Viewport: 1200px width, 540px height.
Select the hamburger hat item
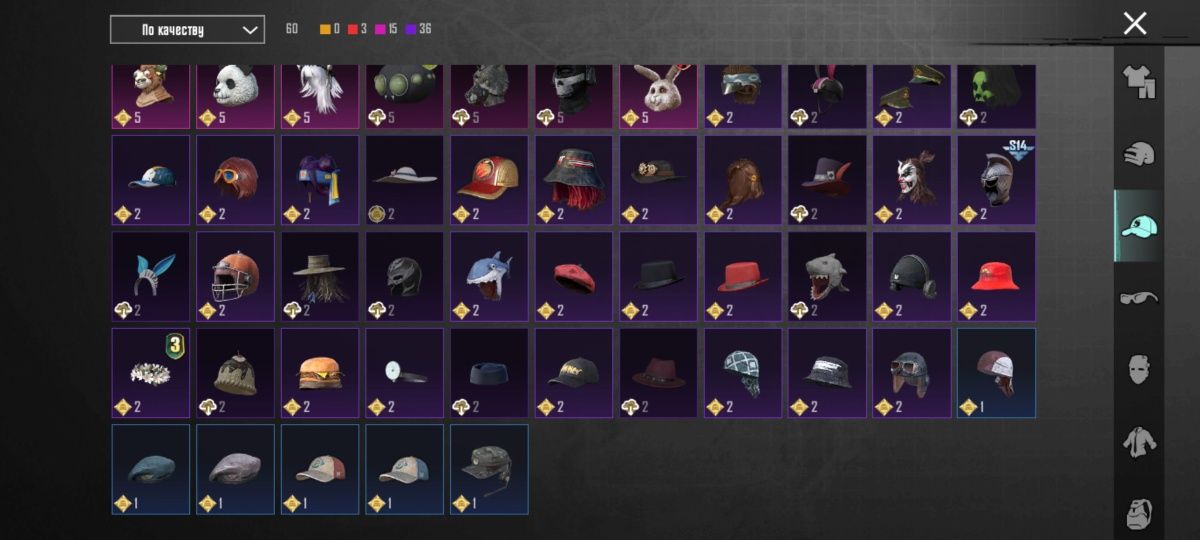[320, 372]
